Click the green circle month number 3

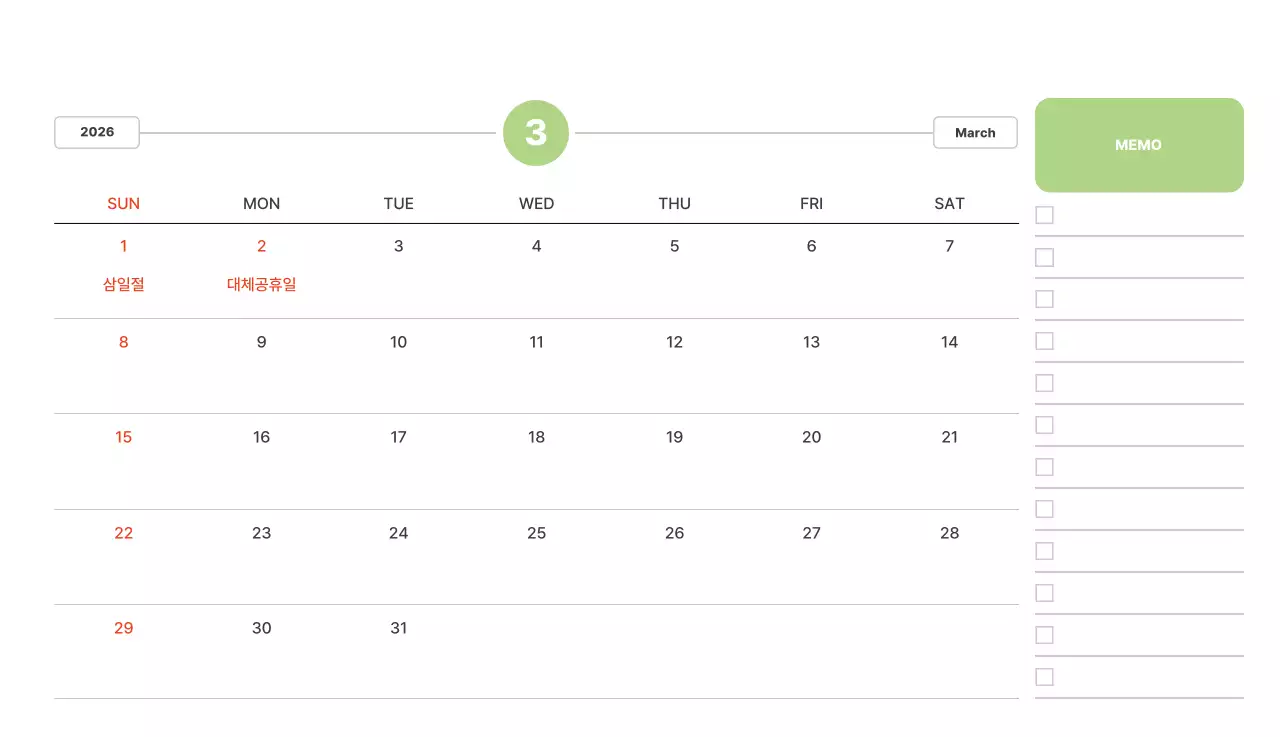pyautogui.click(x=536, y=133)
